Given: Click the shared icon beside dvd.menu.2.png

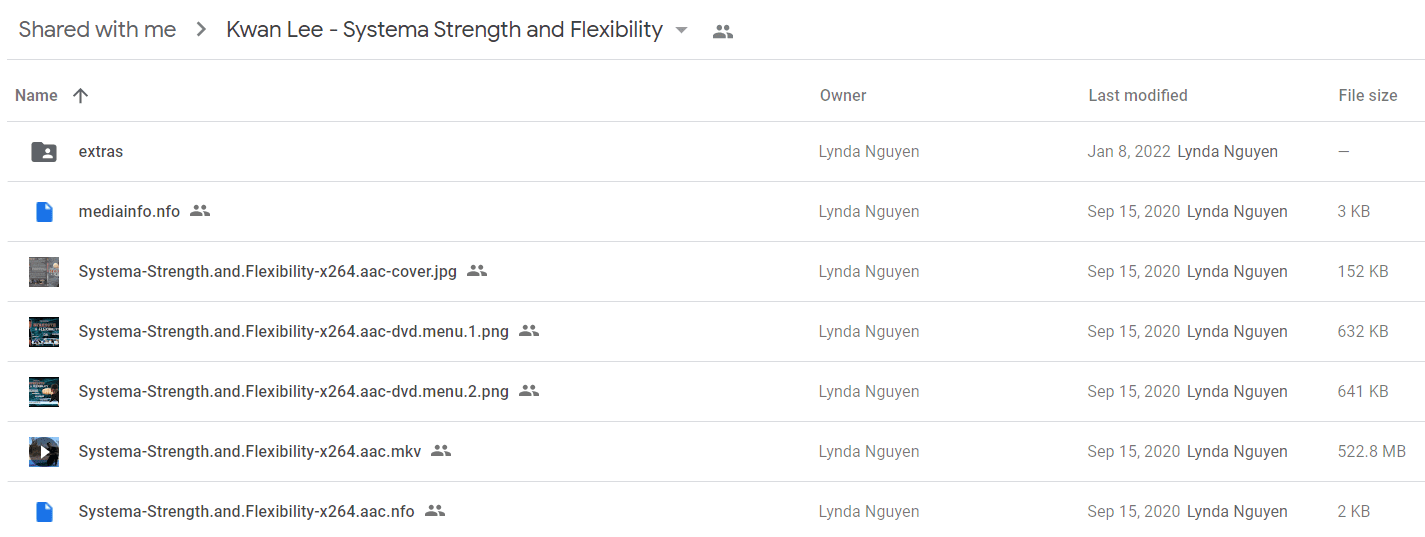Looking at the screenshot, I should click(x=529, y=391).
